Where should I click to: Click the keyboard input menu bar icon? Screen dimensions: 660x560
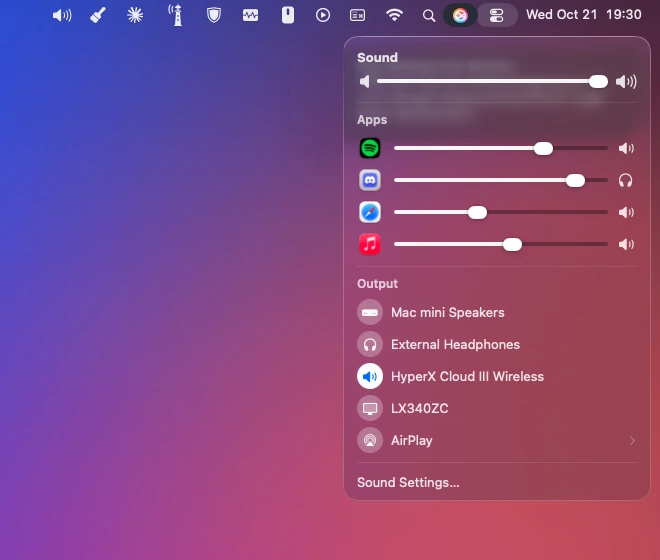[x=357, y=16]
